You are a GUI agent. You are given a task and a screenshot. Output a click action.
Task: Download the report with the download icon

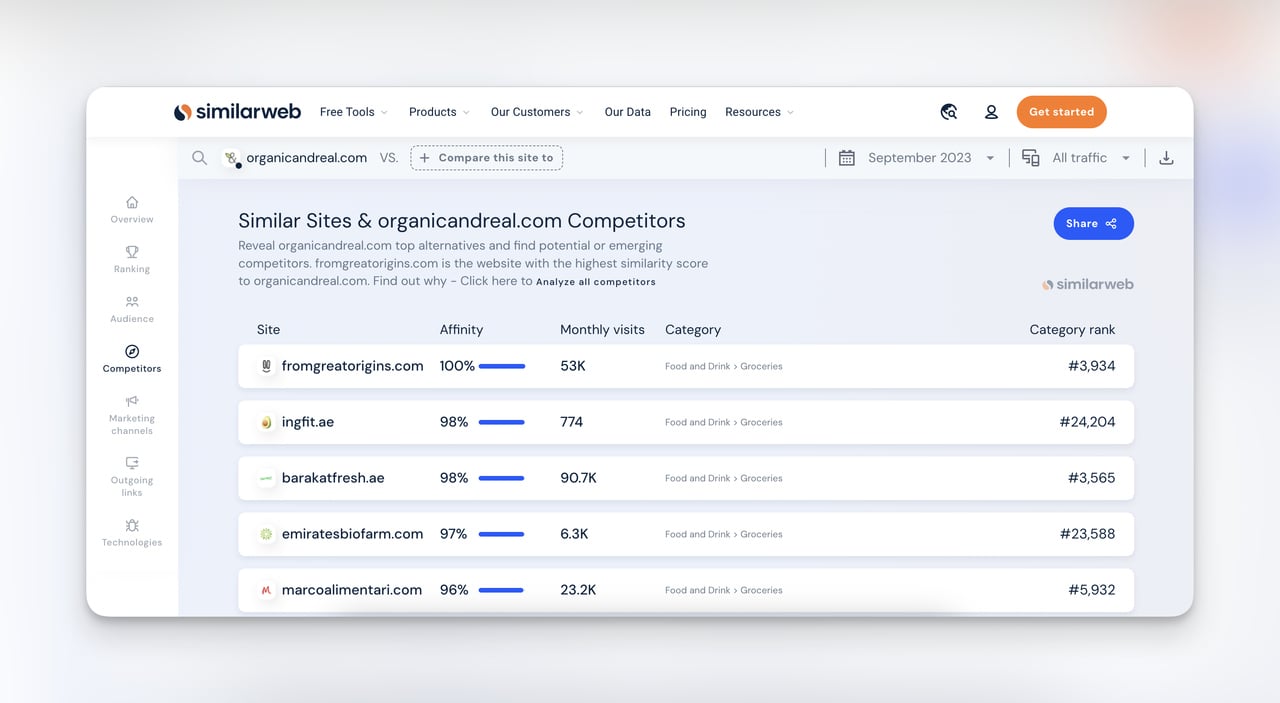coord(1166,158)
